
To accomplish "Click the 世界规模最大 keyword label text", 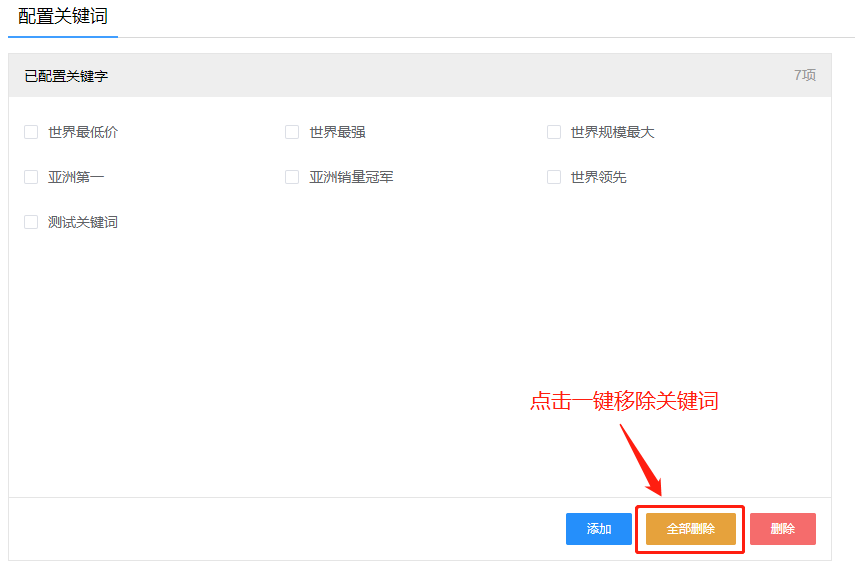I will [612, 132].
